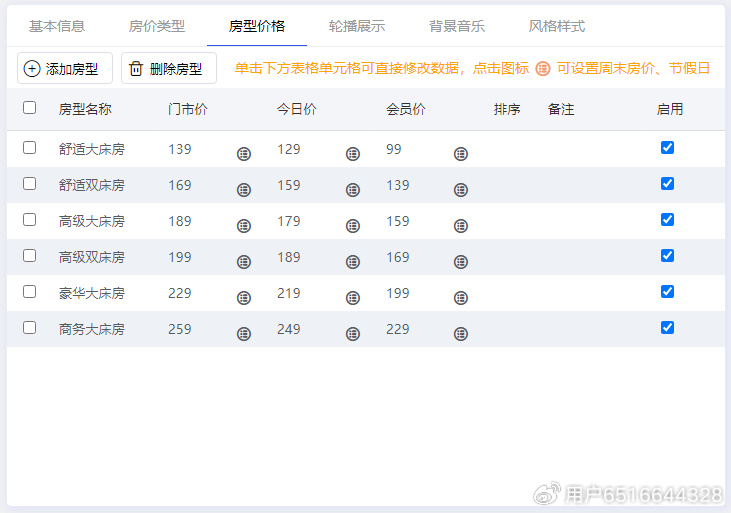Image resolution: width=731 pixels, height=513 pixels.
Task: Click the 房型名称 column header
Action: point(85,109)
